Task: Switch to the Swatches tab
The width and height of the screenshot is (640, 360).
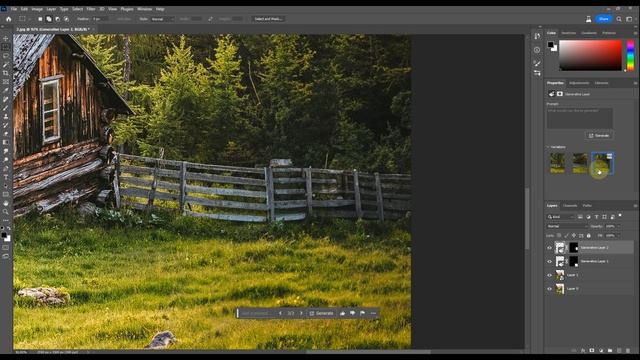Action: pyautogui.click(x=569, y=33)
